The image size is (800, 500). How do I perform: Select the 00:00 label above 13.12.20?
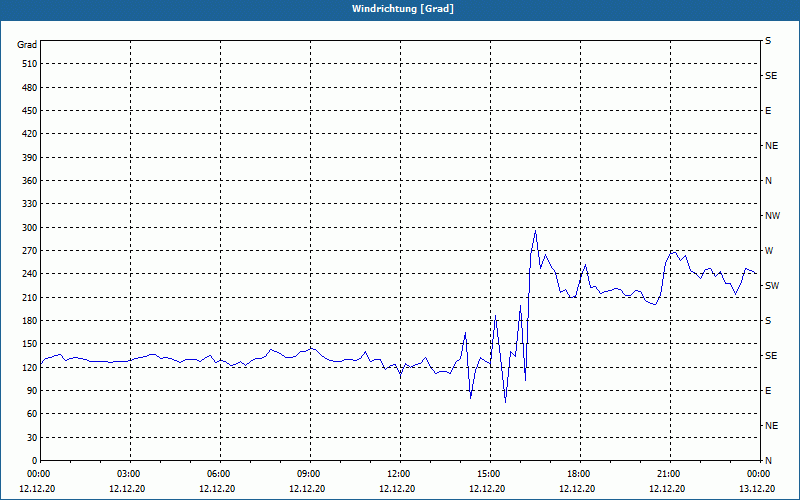click(x=760, y=474)
